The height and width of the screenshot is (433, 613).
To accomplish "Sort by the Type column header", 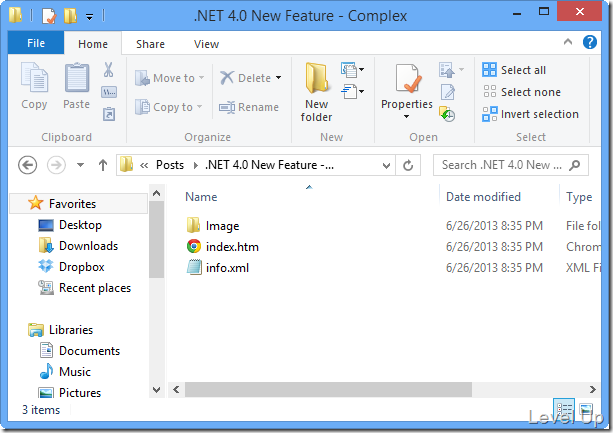I will (x=579, y=197).
